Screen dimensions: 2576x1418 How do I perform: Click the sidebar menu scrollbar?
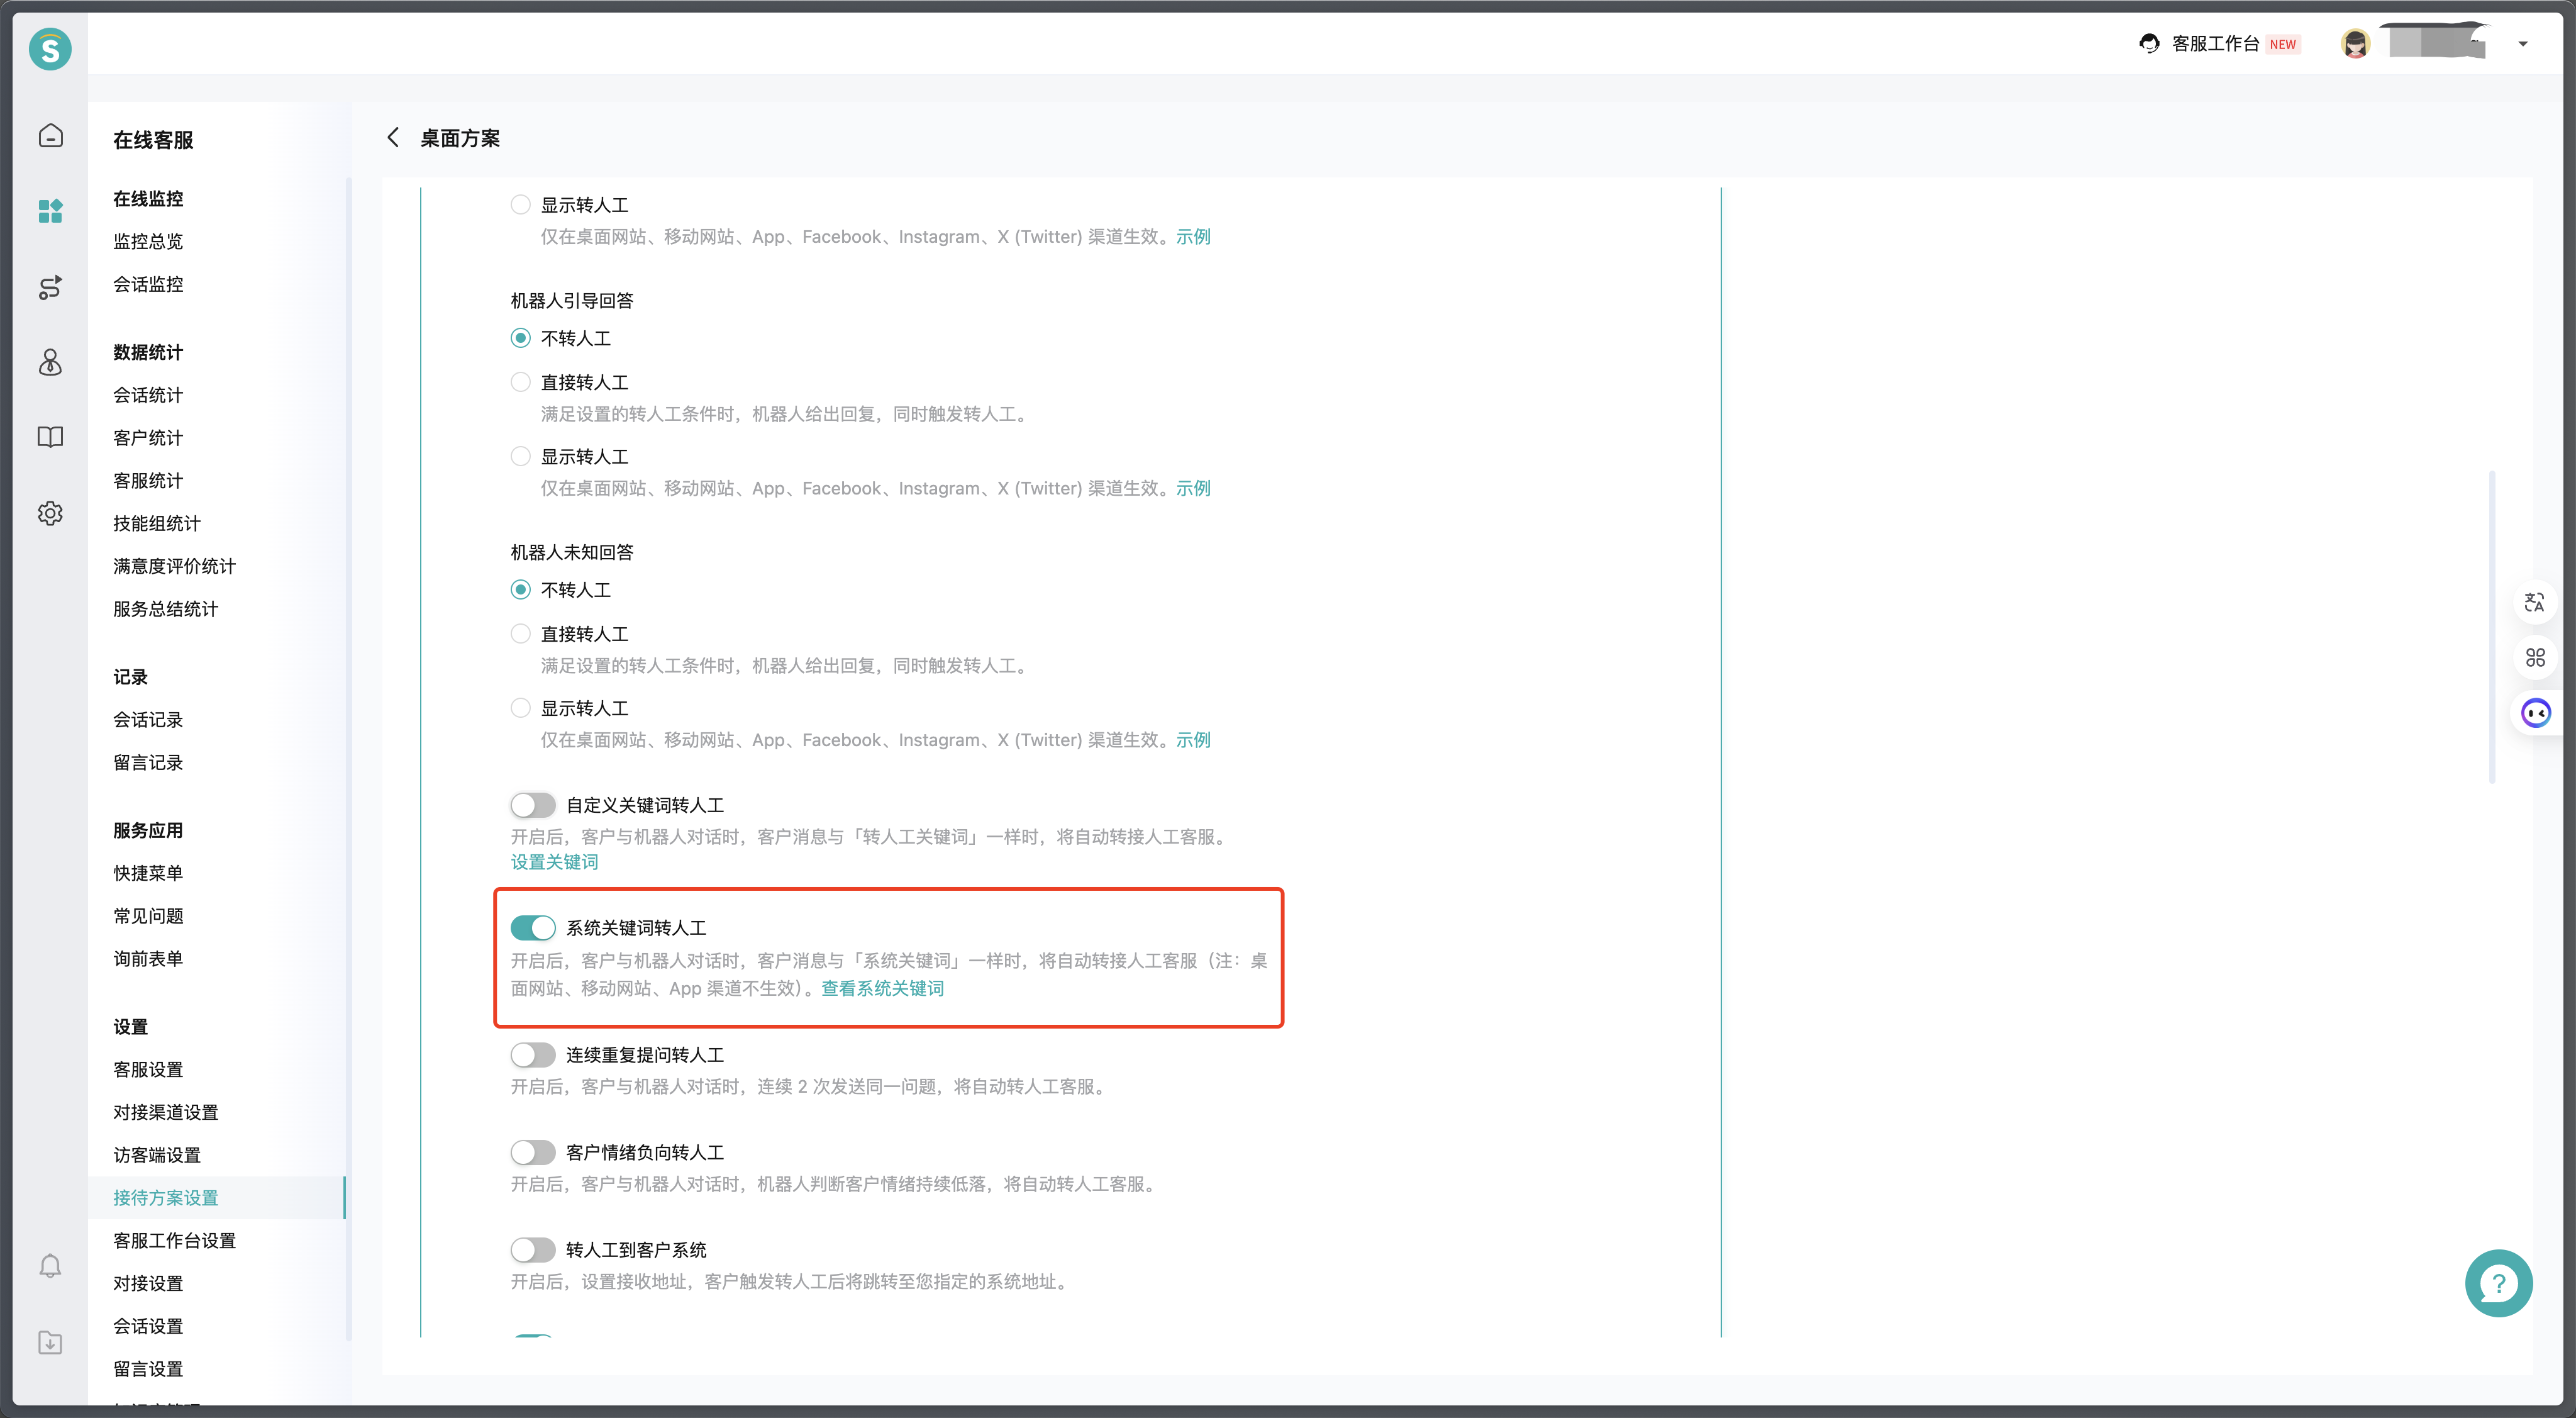pos(348,759)
